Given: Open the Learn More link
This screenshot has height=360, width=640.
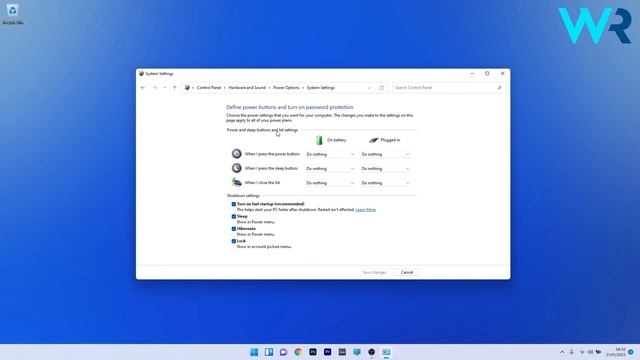Looking at the screenshot, I should coord(366,210).
